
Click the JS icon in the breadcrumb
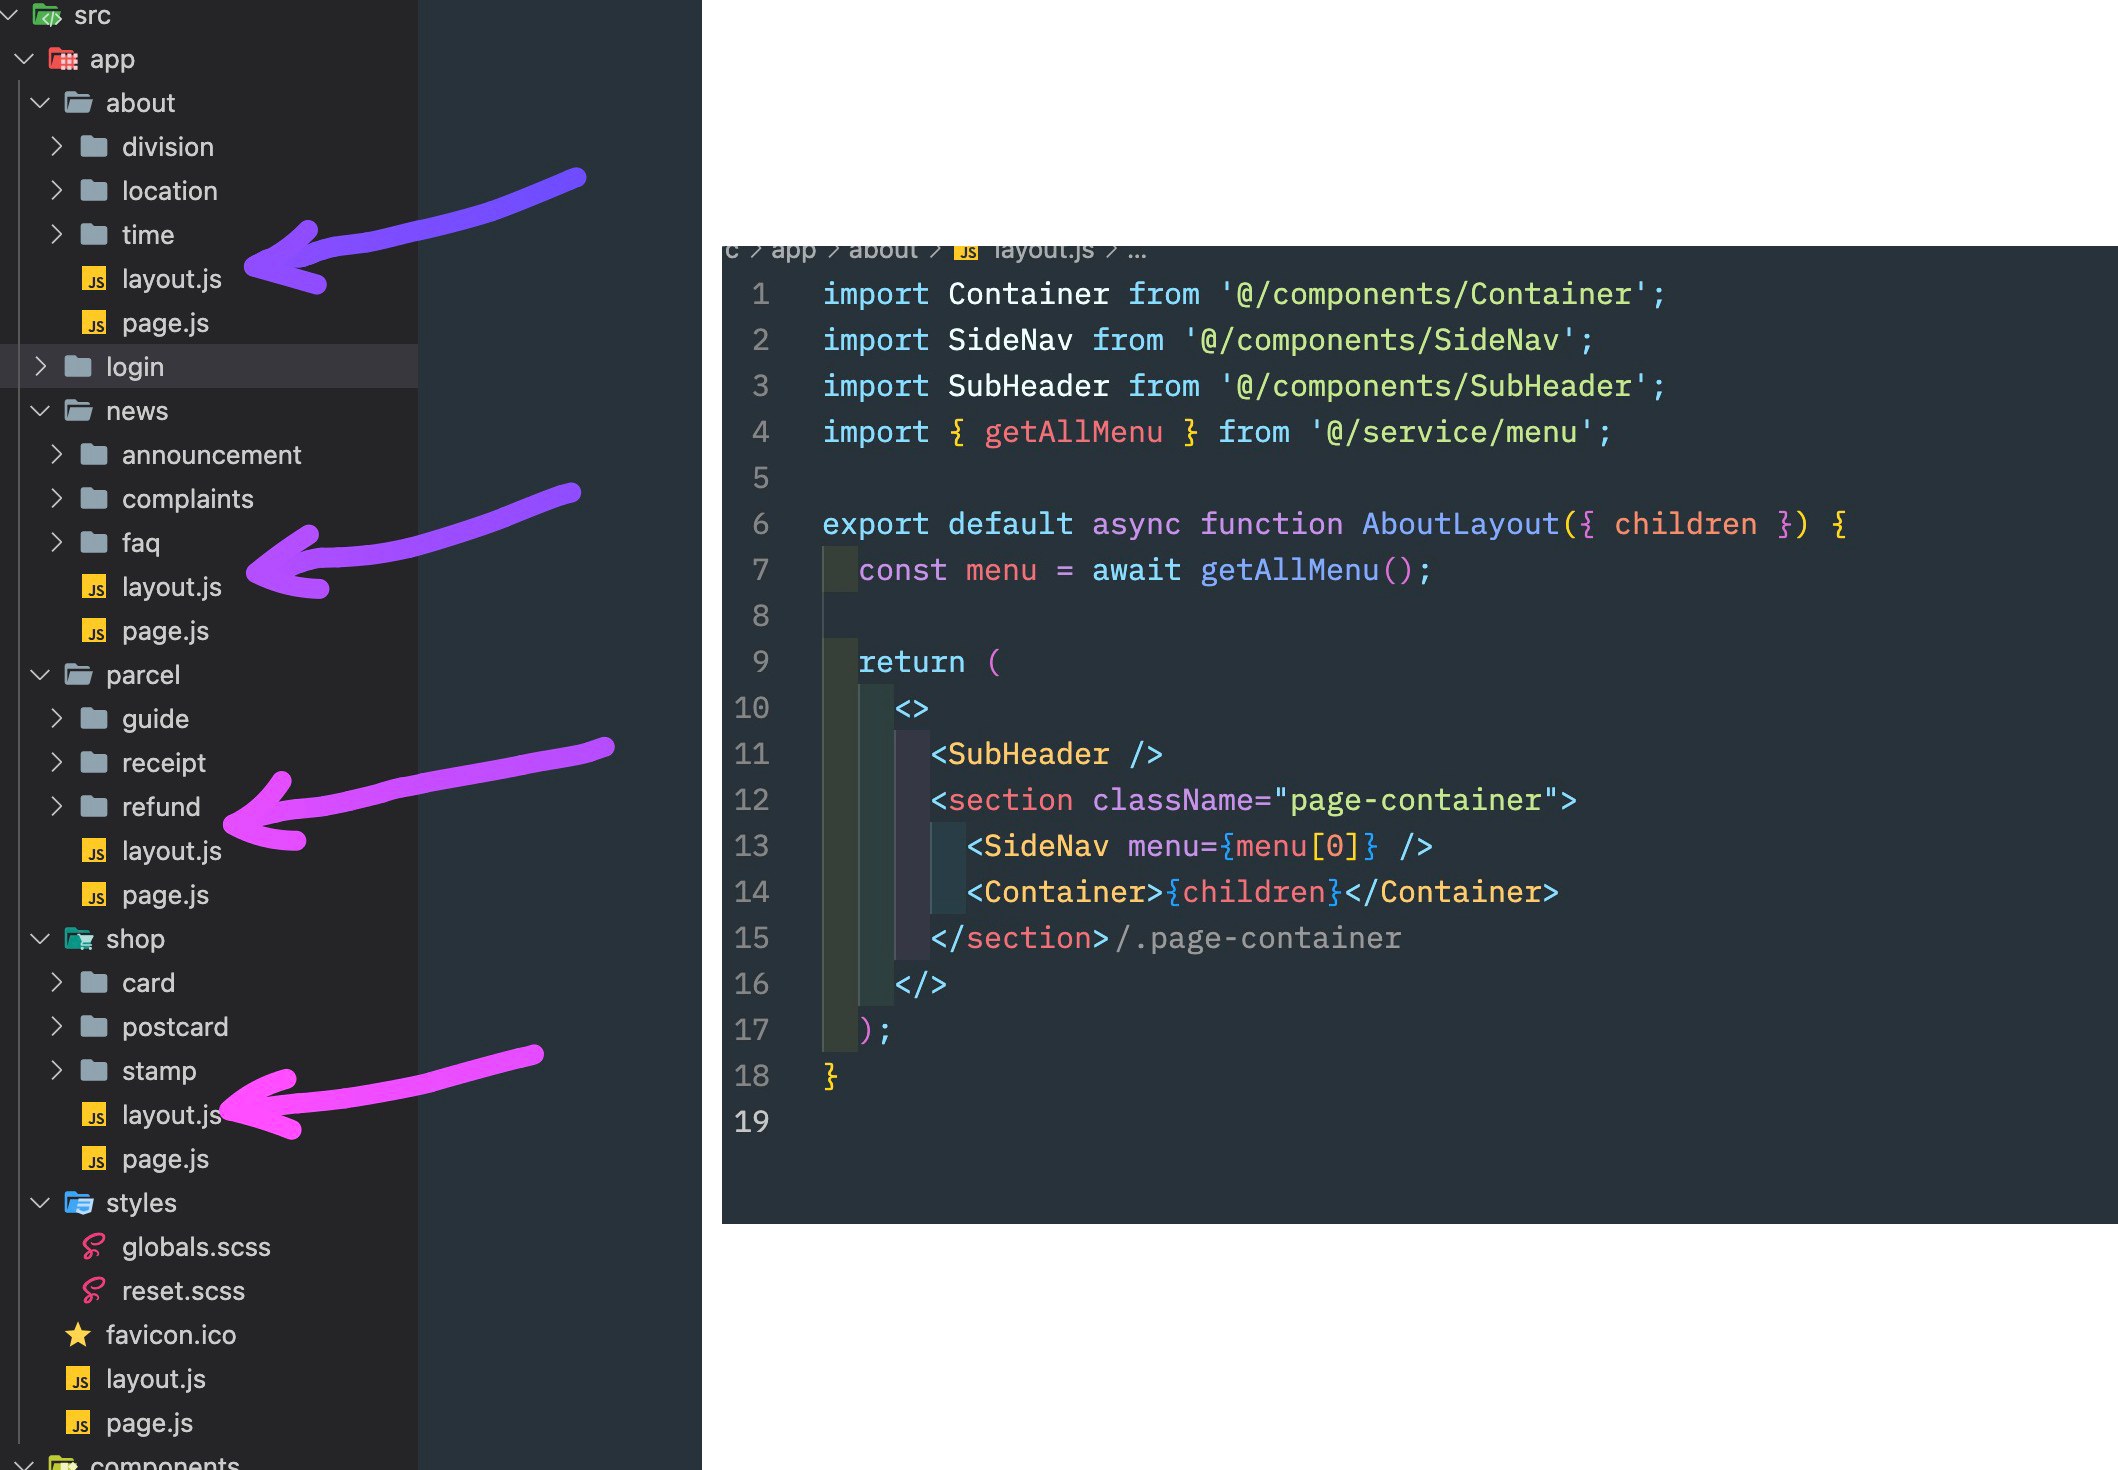966,251
